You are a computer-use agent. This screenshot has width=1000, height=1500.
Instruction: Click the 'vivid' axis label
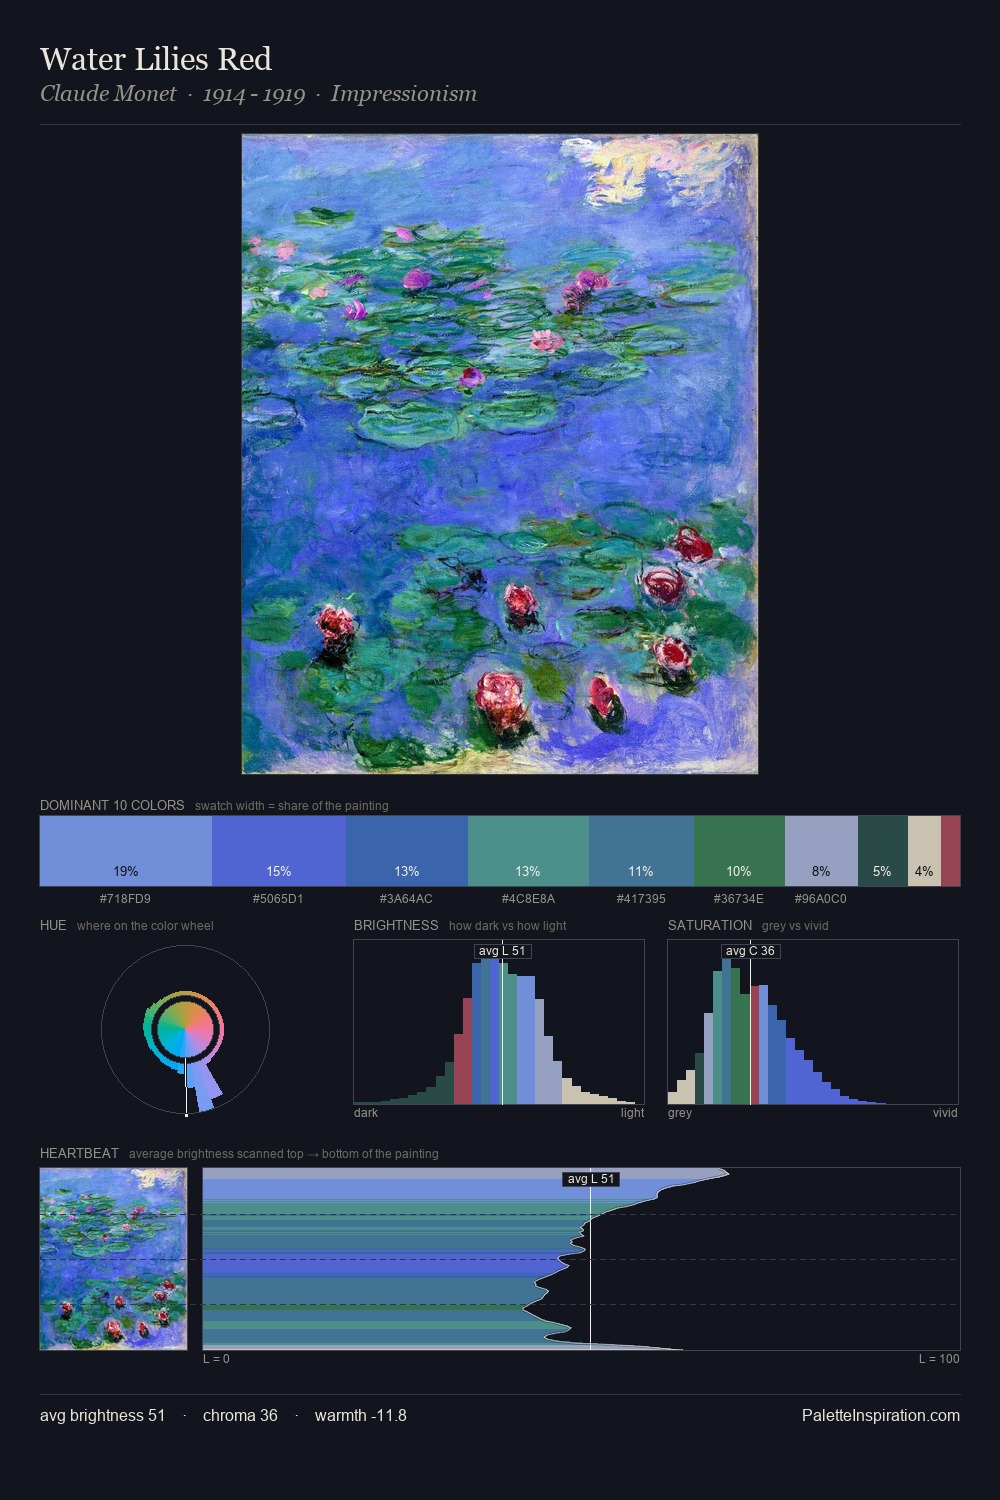click(x=945, y=1113)
